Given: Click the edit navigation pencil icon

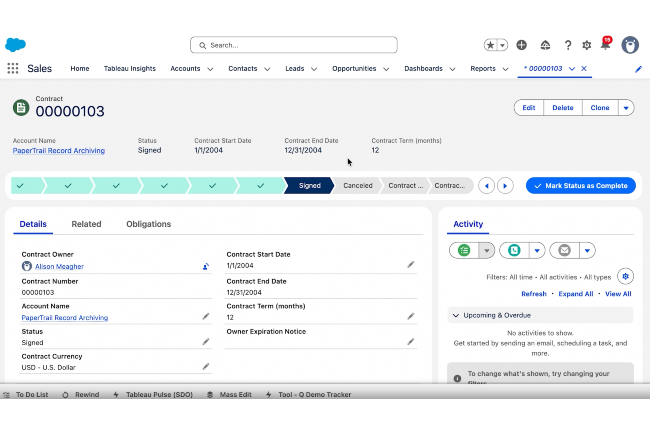Looking at the screenshot, I should (x=638, y=69).
